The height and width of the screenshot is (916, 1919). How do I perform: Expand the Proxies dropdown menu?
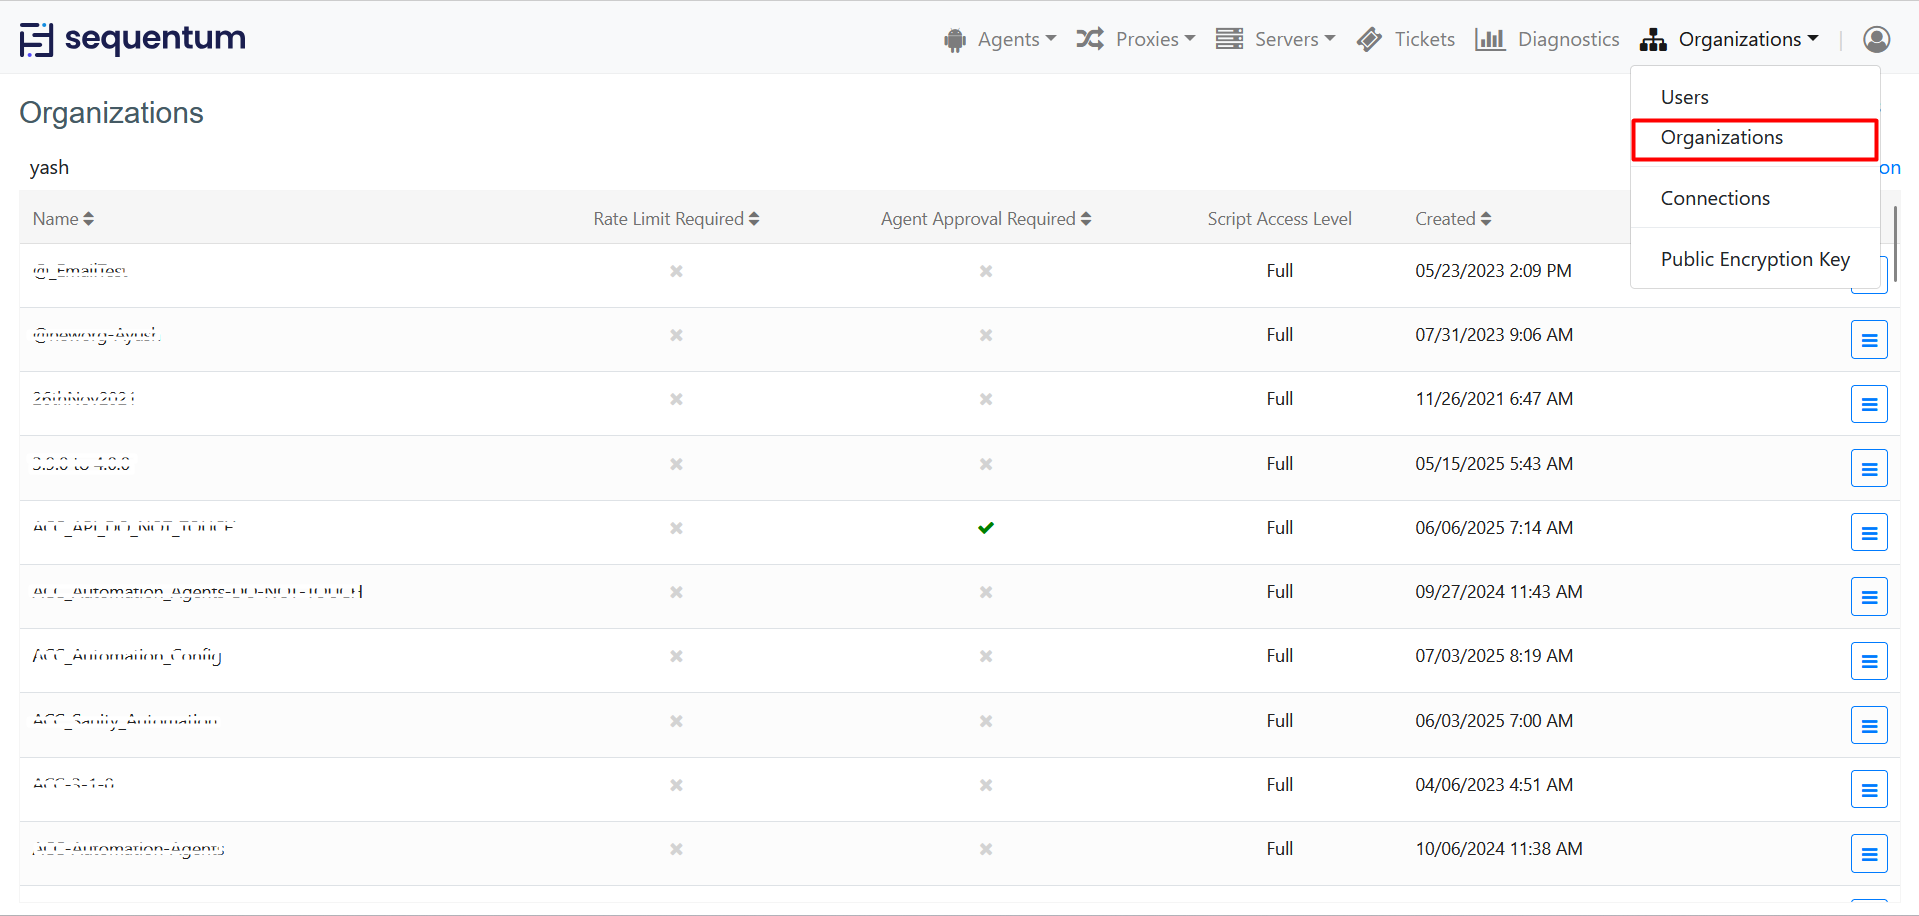pos(1136,39)
